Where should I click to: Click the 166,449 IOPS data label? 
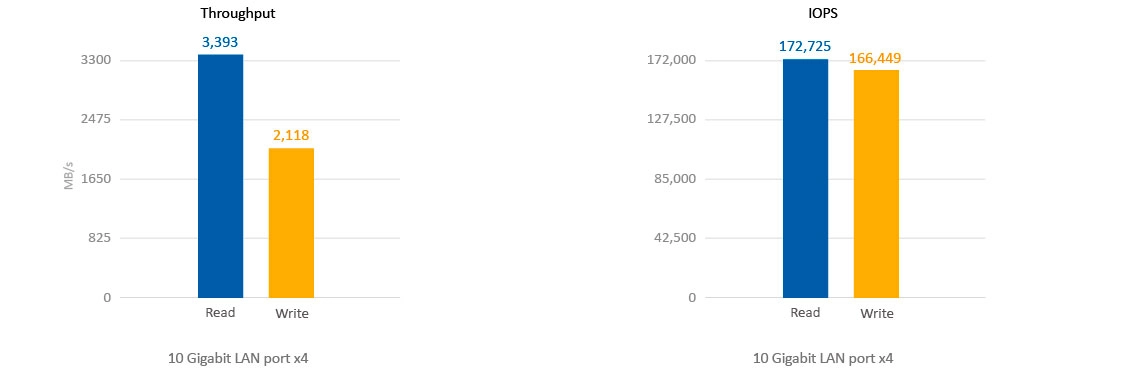coord(876,59)
